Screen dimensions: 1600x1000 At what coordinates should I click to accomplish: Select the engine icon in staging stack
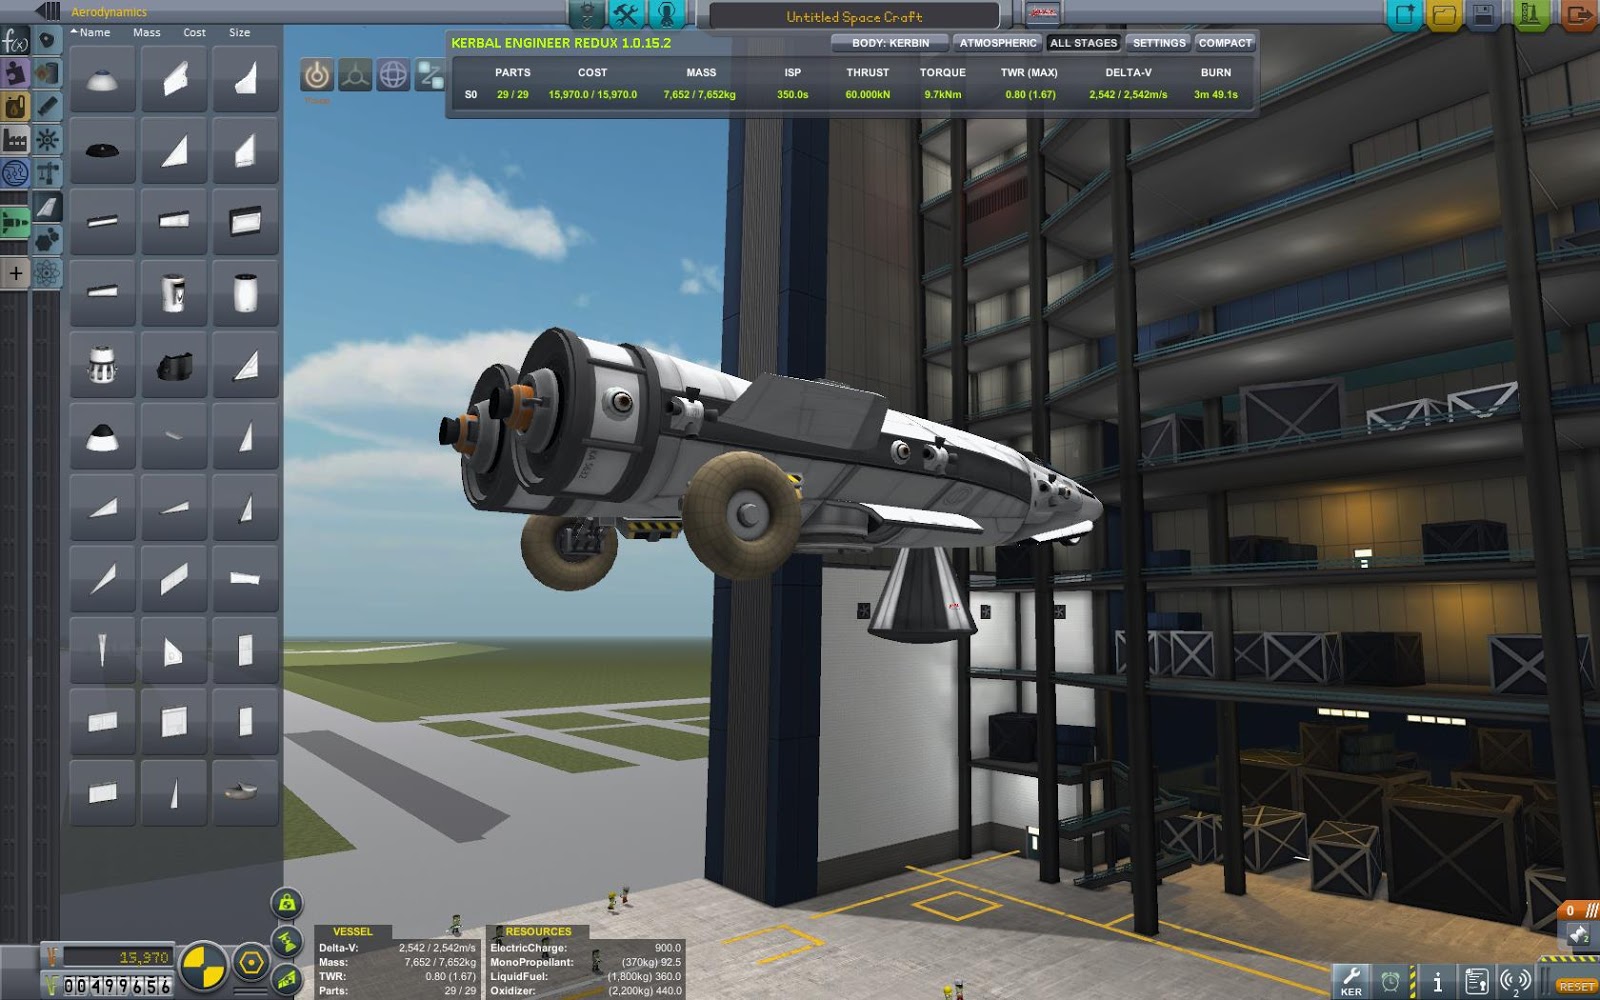(x=1578, y=934)
